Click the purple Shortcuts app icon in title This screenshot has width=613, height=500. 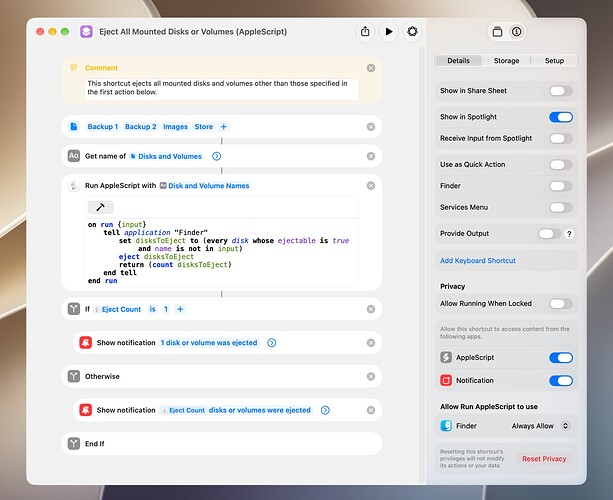tap(86, 32)
